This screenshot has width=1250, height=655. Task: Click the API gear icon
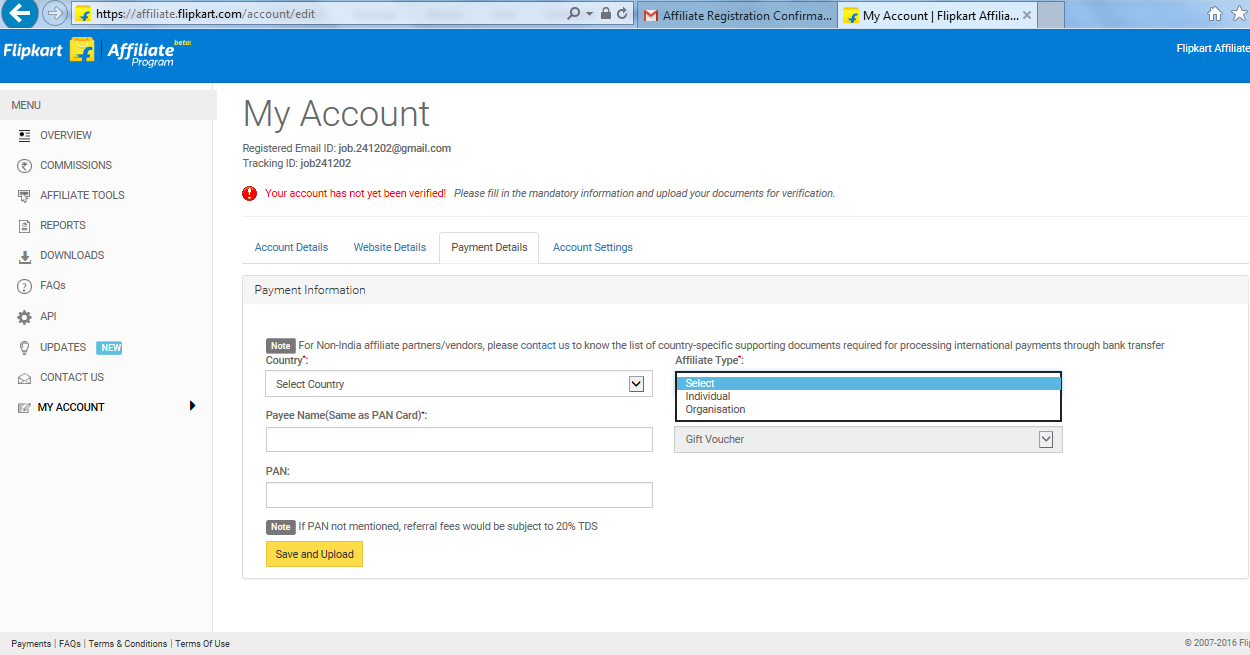(25, 317)
